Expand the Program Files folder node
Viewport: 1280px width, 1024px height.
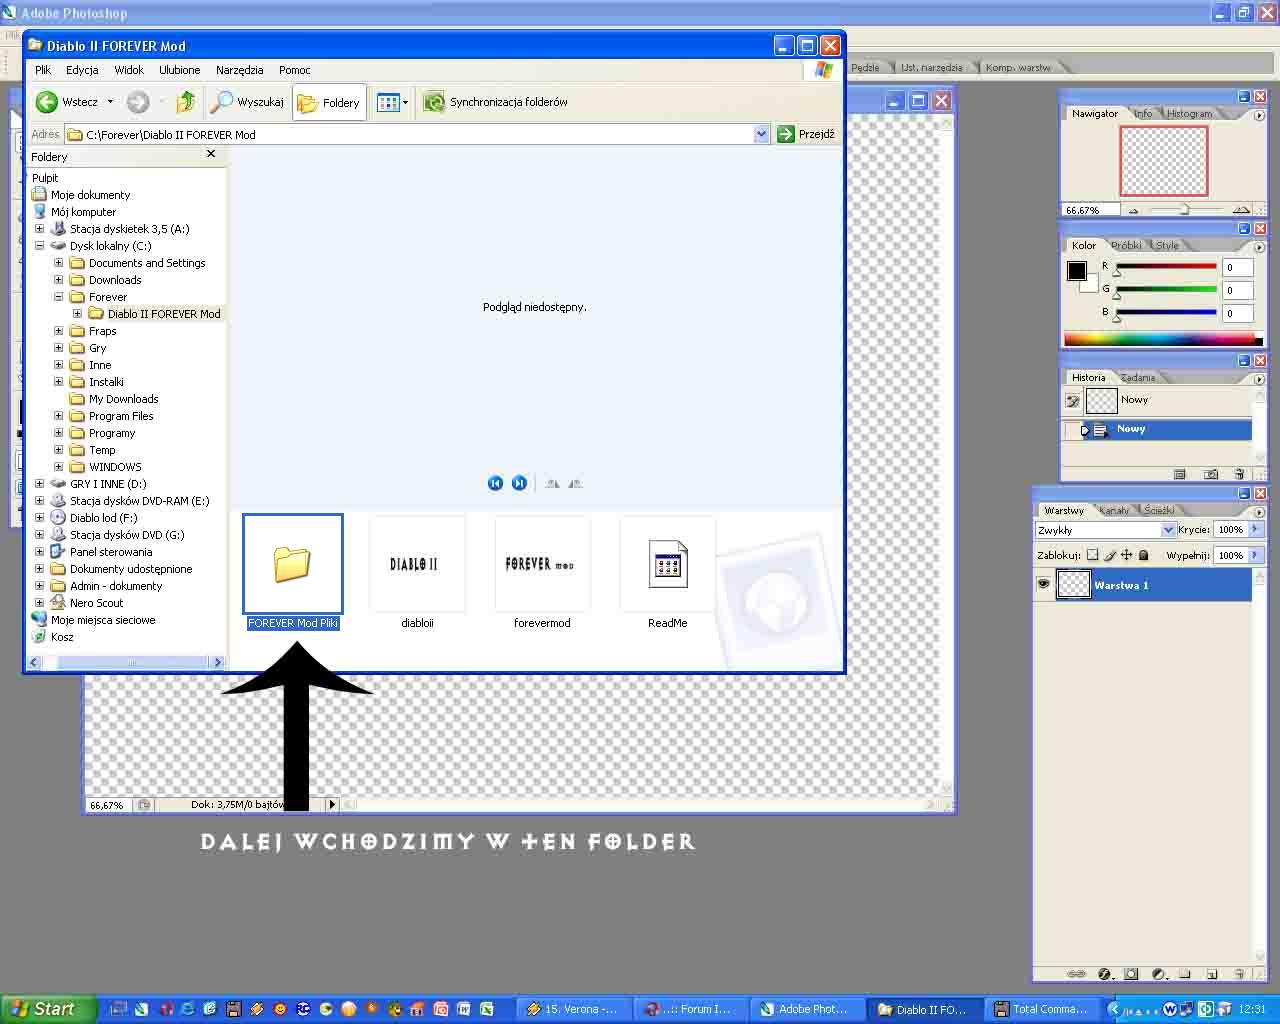58,416
